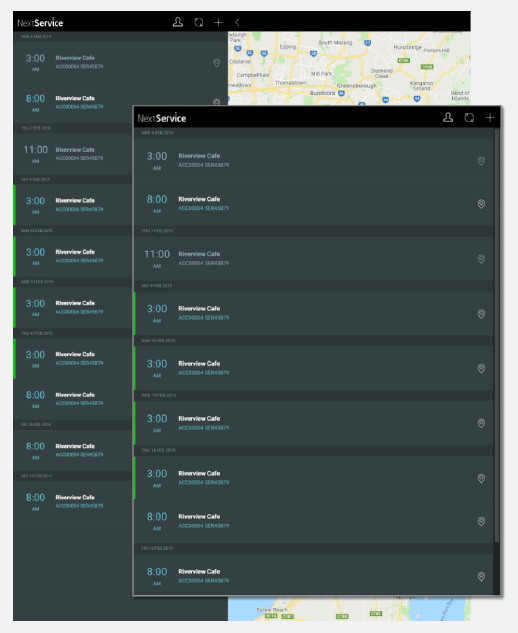Viewport: 518px width, 633px height.
Task: Click Safety Beach label on lower map
Action: pyautogui.click(x=272, y=610)
